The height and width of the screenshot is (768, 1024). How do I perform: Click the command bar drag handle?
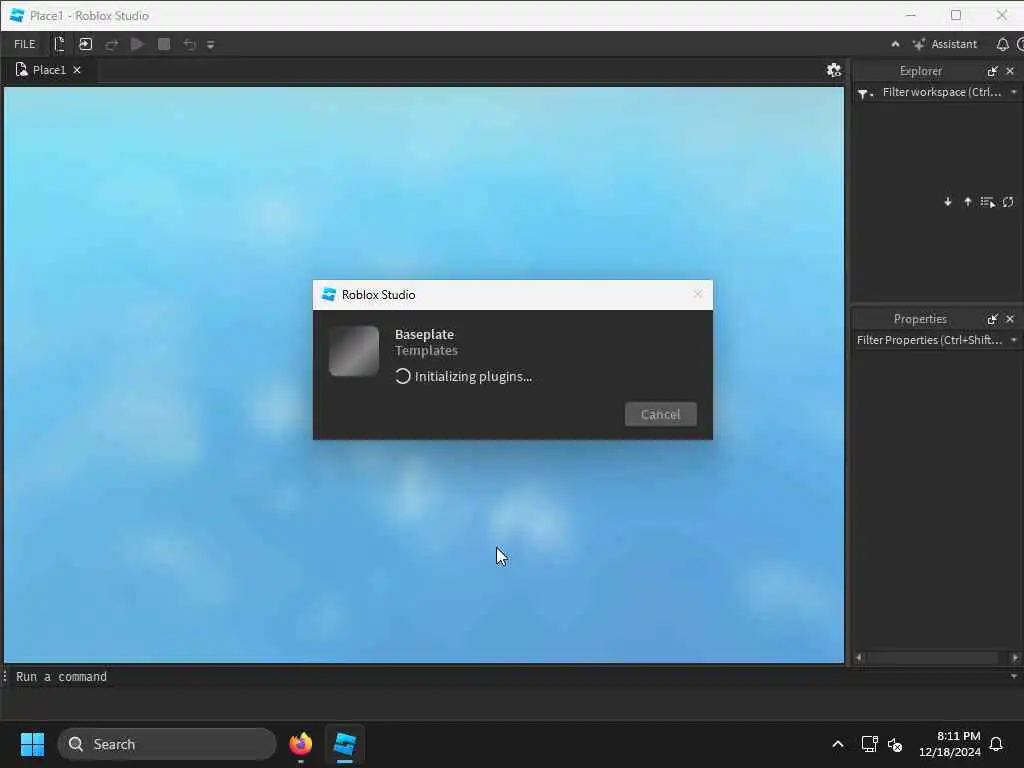tap(5, 677)
